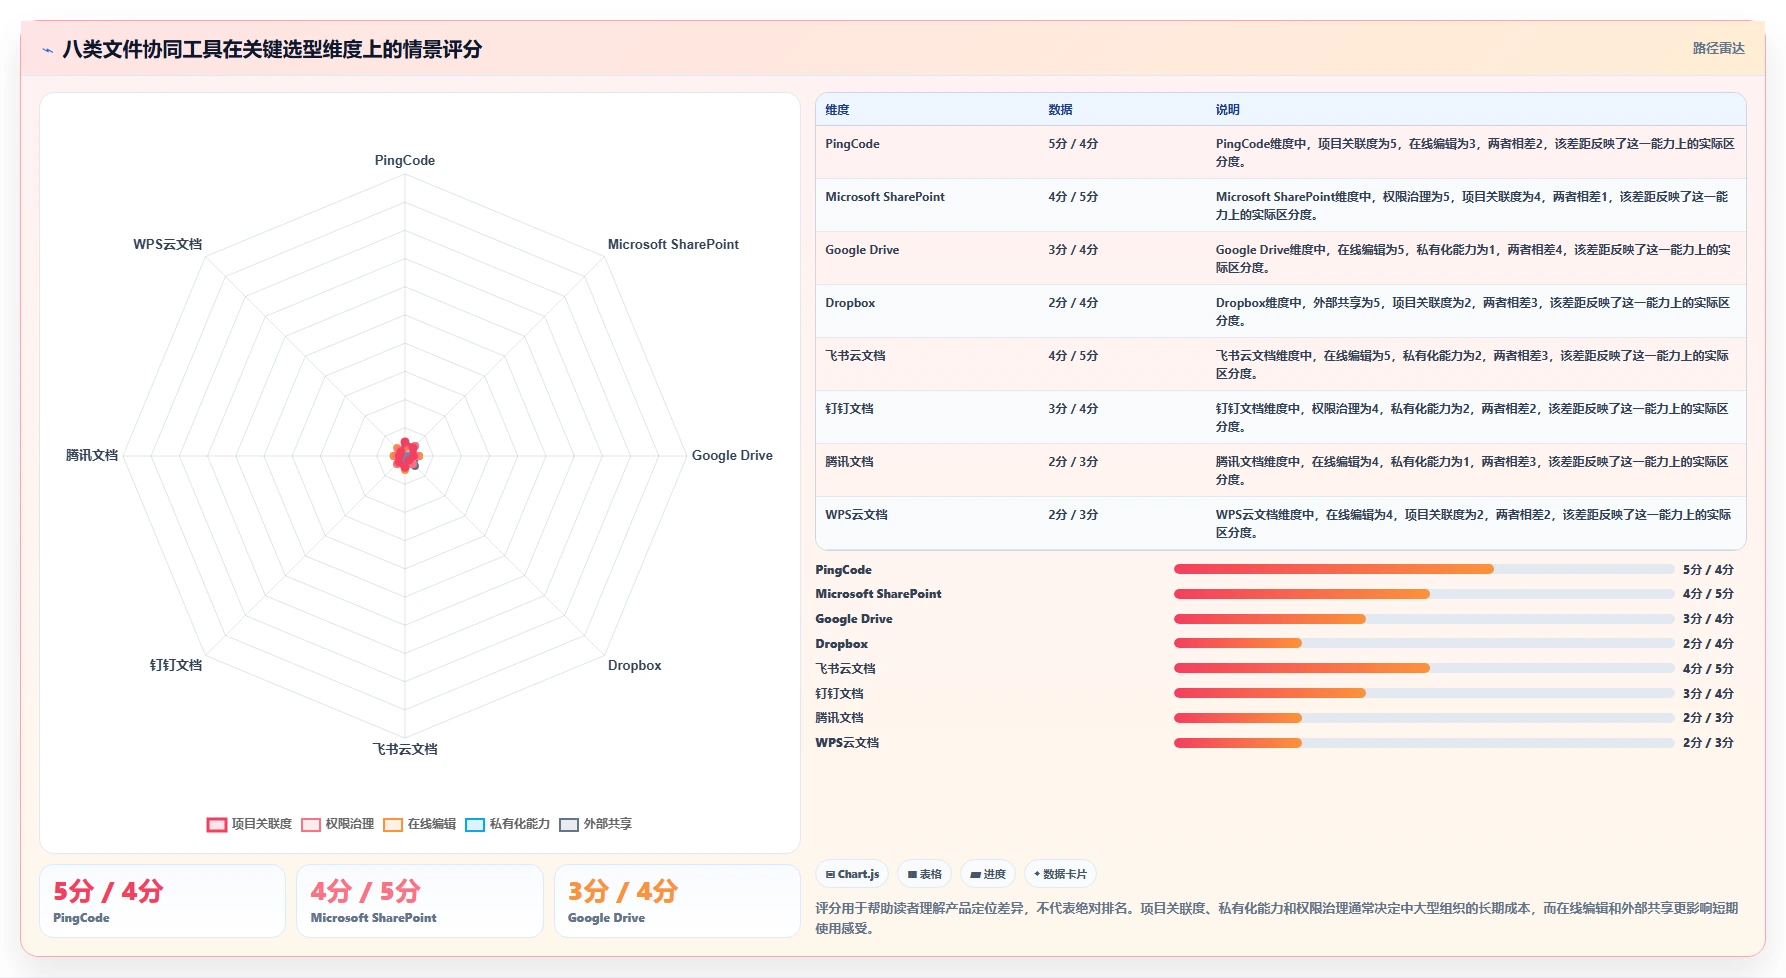Click the 路径雷达 label in the header
The image size is (1786, 978).
1718,48
